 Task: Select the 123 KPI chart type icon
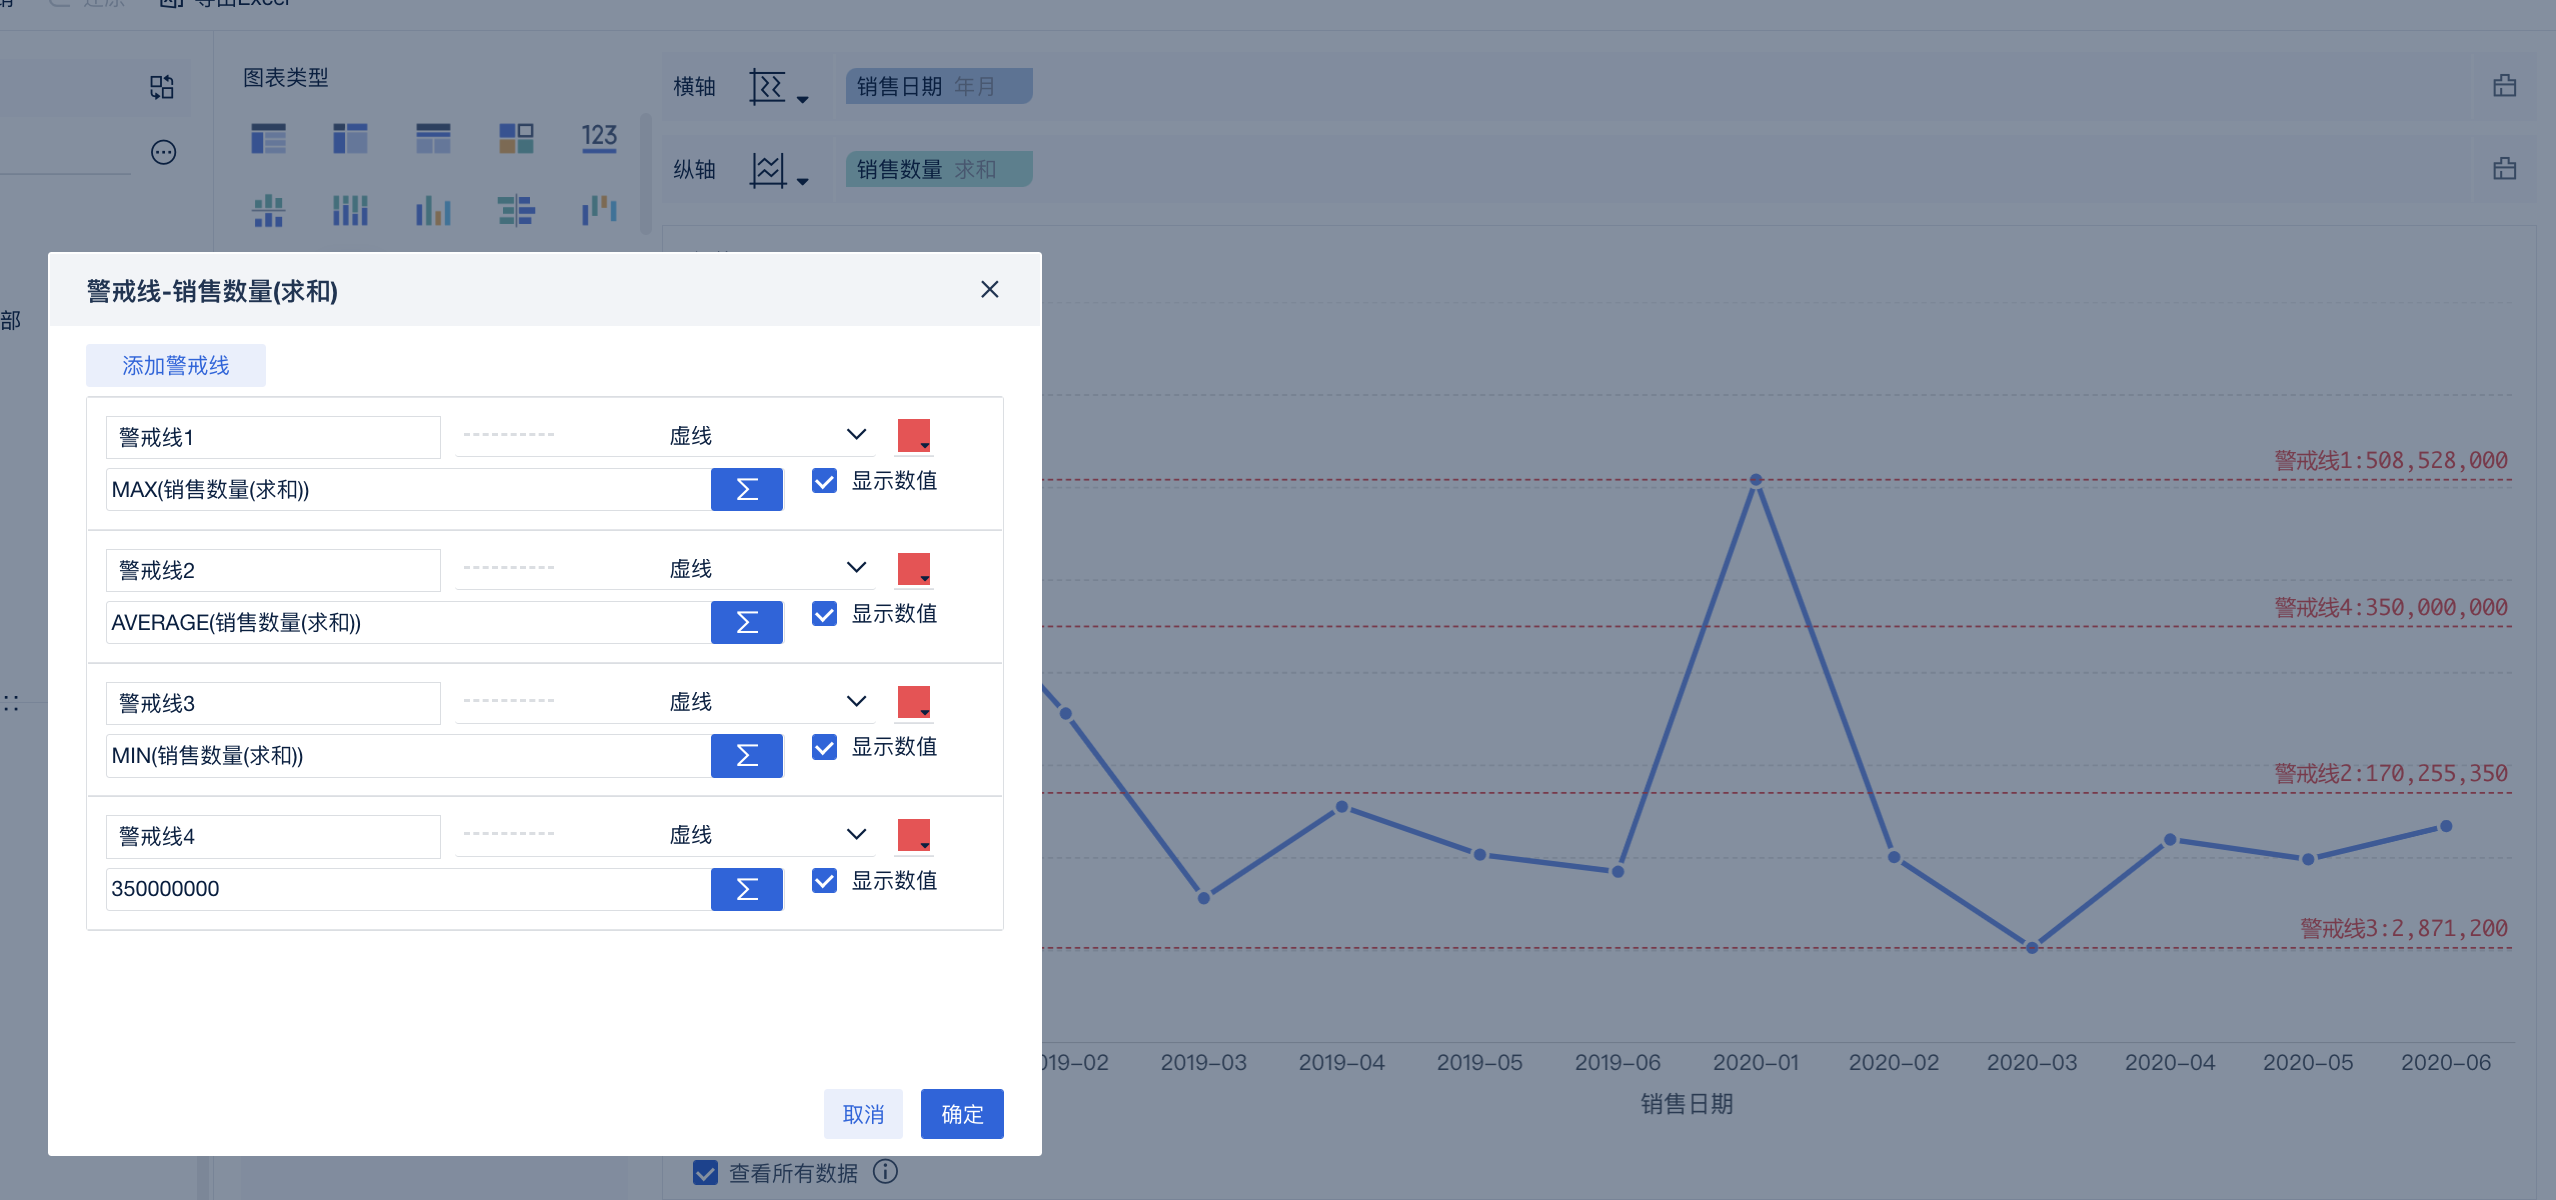(599, 138)
